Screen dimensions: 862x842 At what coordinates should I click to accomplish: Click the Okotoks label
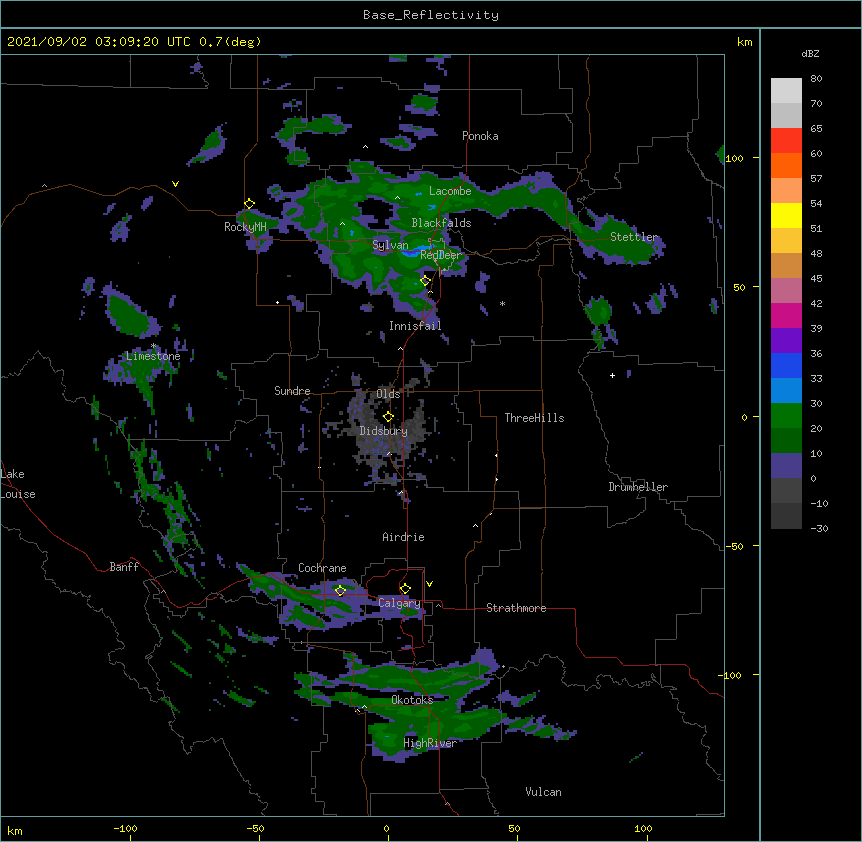[x=412, y=700]
